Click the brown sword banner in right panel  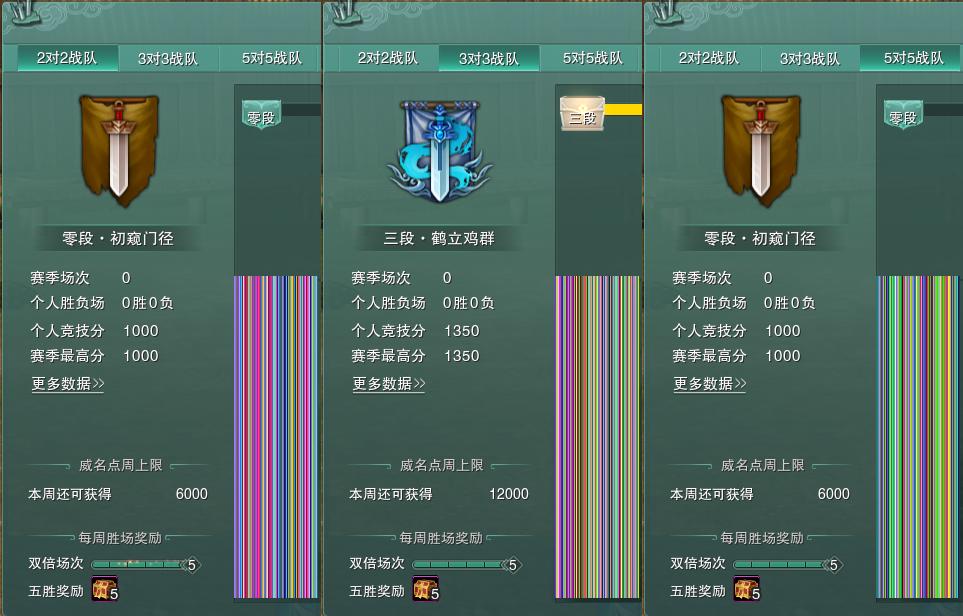[x=761, y=150]
